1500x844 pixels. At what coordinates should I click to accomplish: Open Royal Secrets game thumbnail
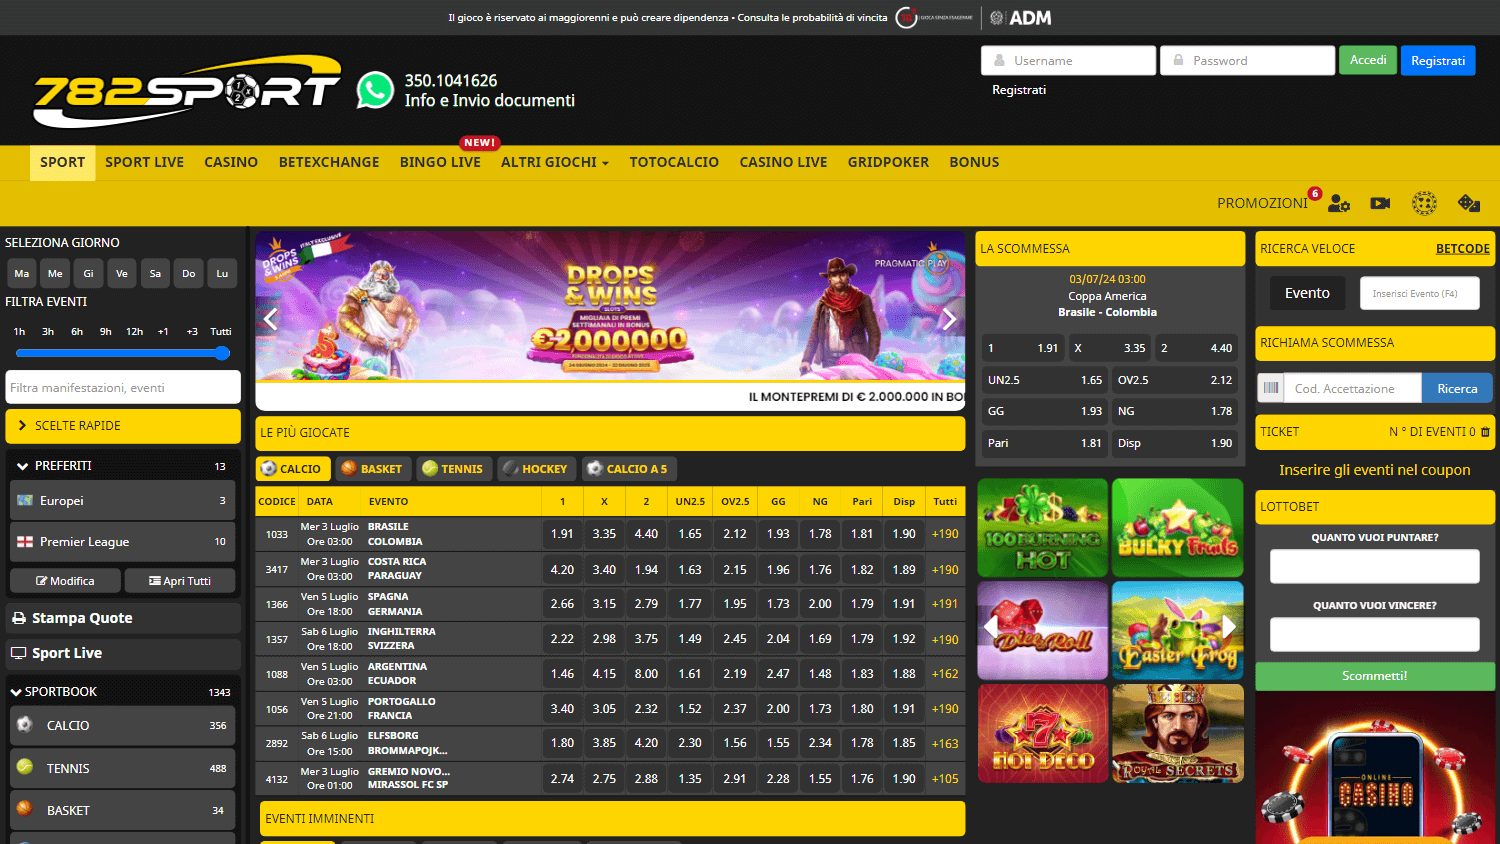[1178, 733]
